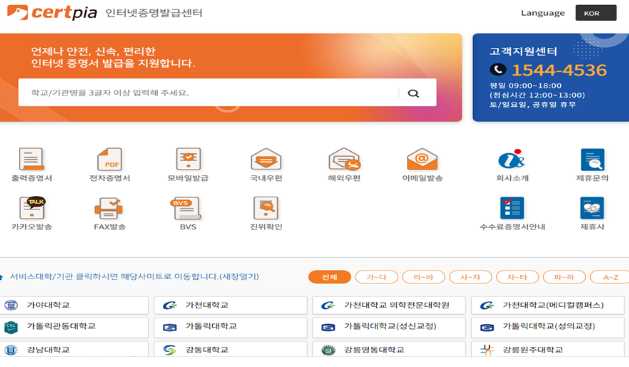
Task: Select the 파~하 filter tab
Action: click(x=564, y=277)
